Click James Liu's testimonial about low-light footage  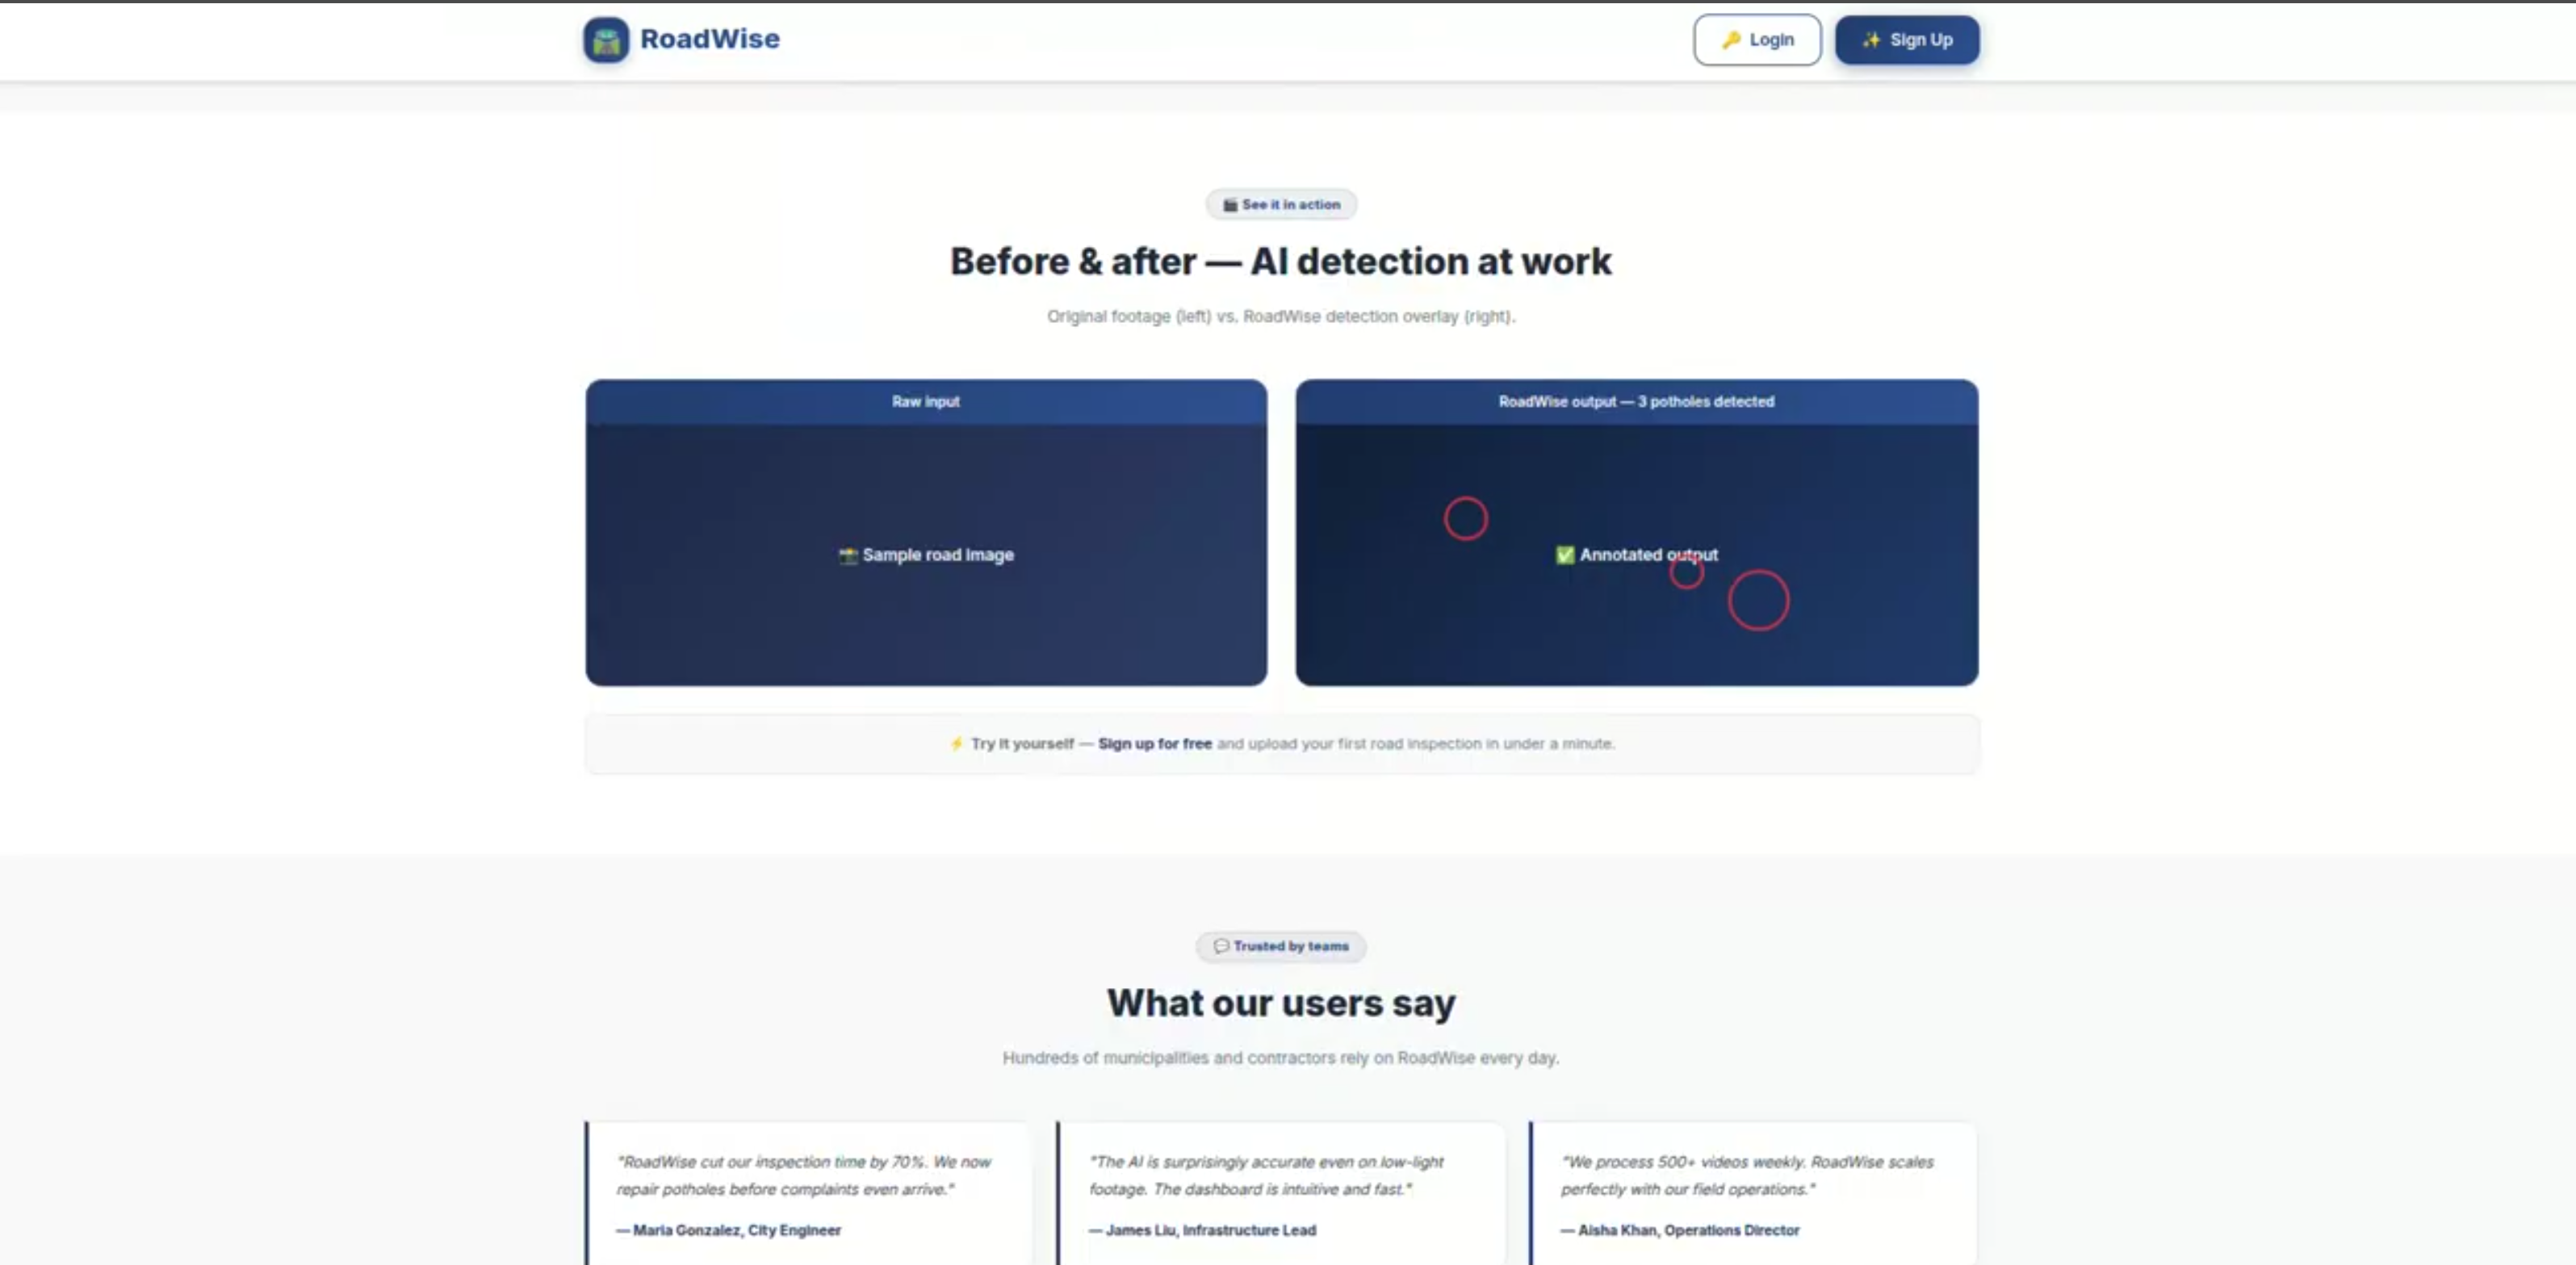[1266, 1175]
